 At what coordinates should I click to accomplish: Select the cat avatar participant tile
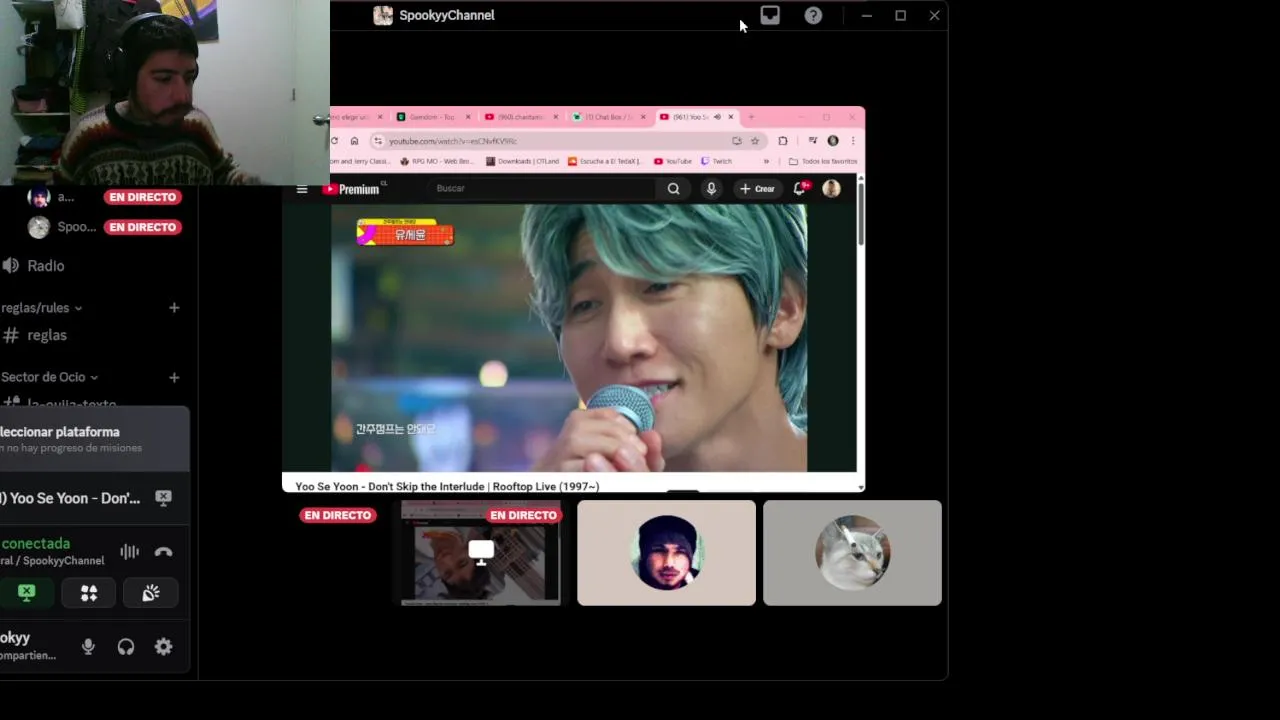coord(852,553)
